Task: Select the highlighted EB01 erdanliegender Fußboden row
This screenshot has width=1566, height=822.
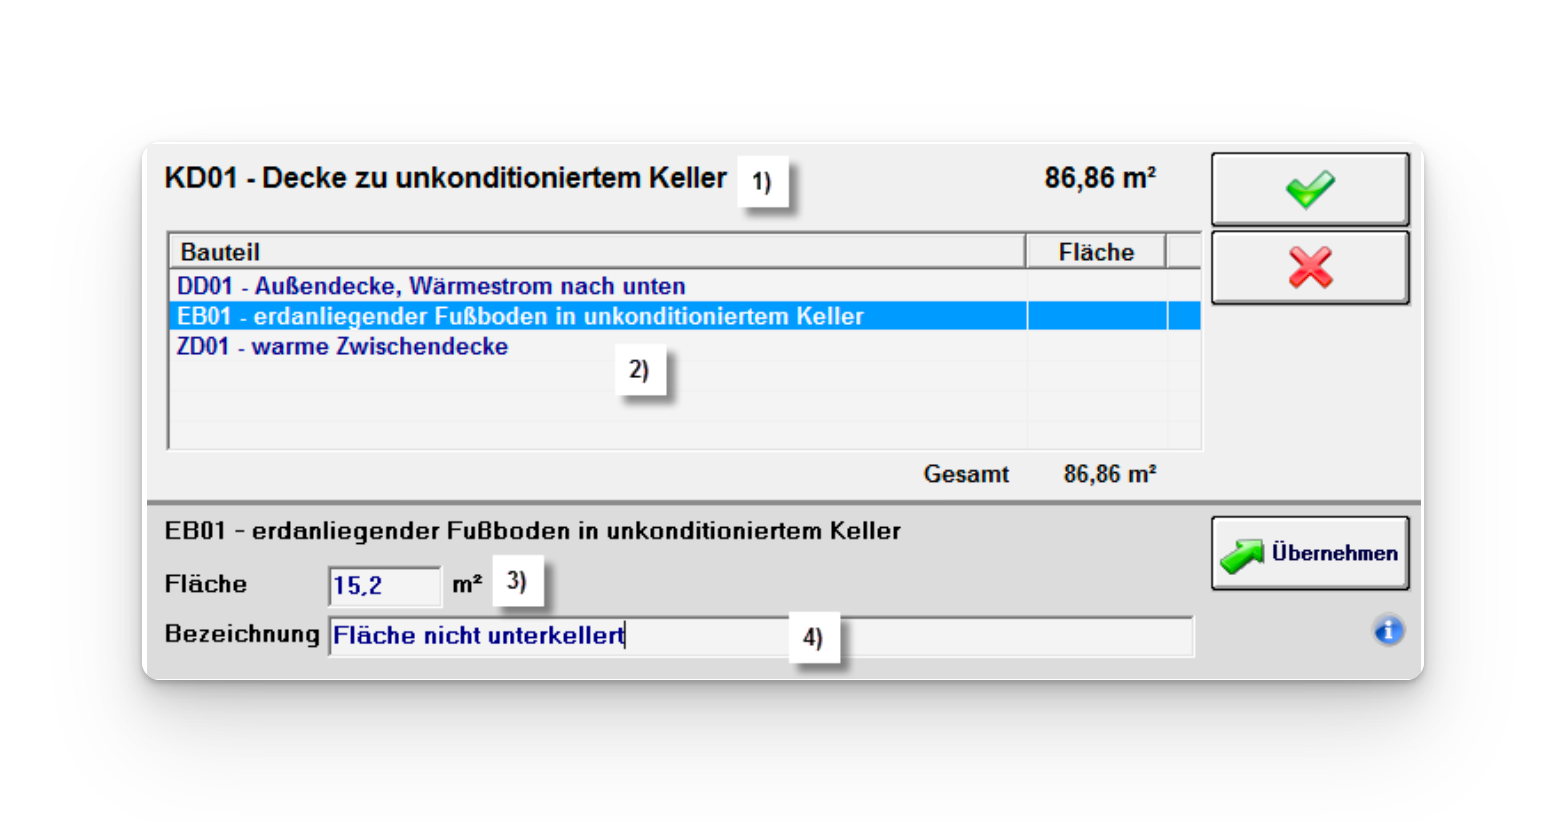Action: pyautogui.click(x=520, y=316)
